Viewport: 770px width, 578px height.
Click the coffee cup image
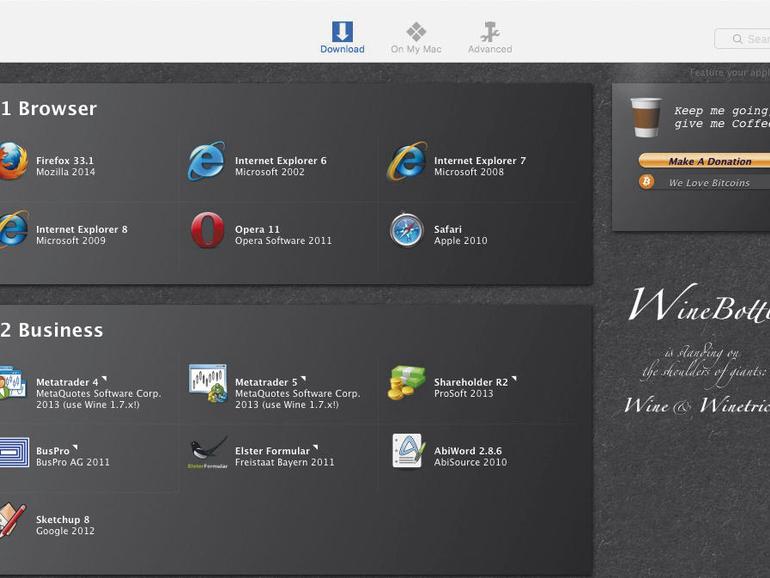pyautogui.click(x=646, y=117)
